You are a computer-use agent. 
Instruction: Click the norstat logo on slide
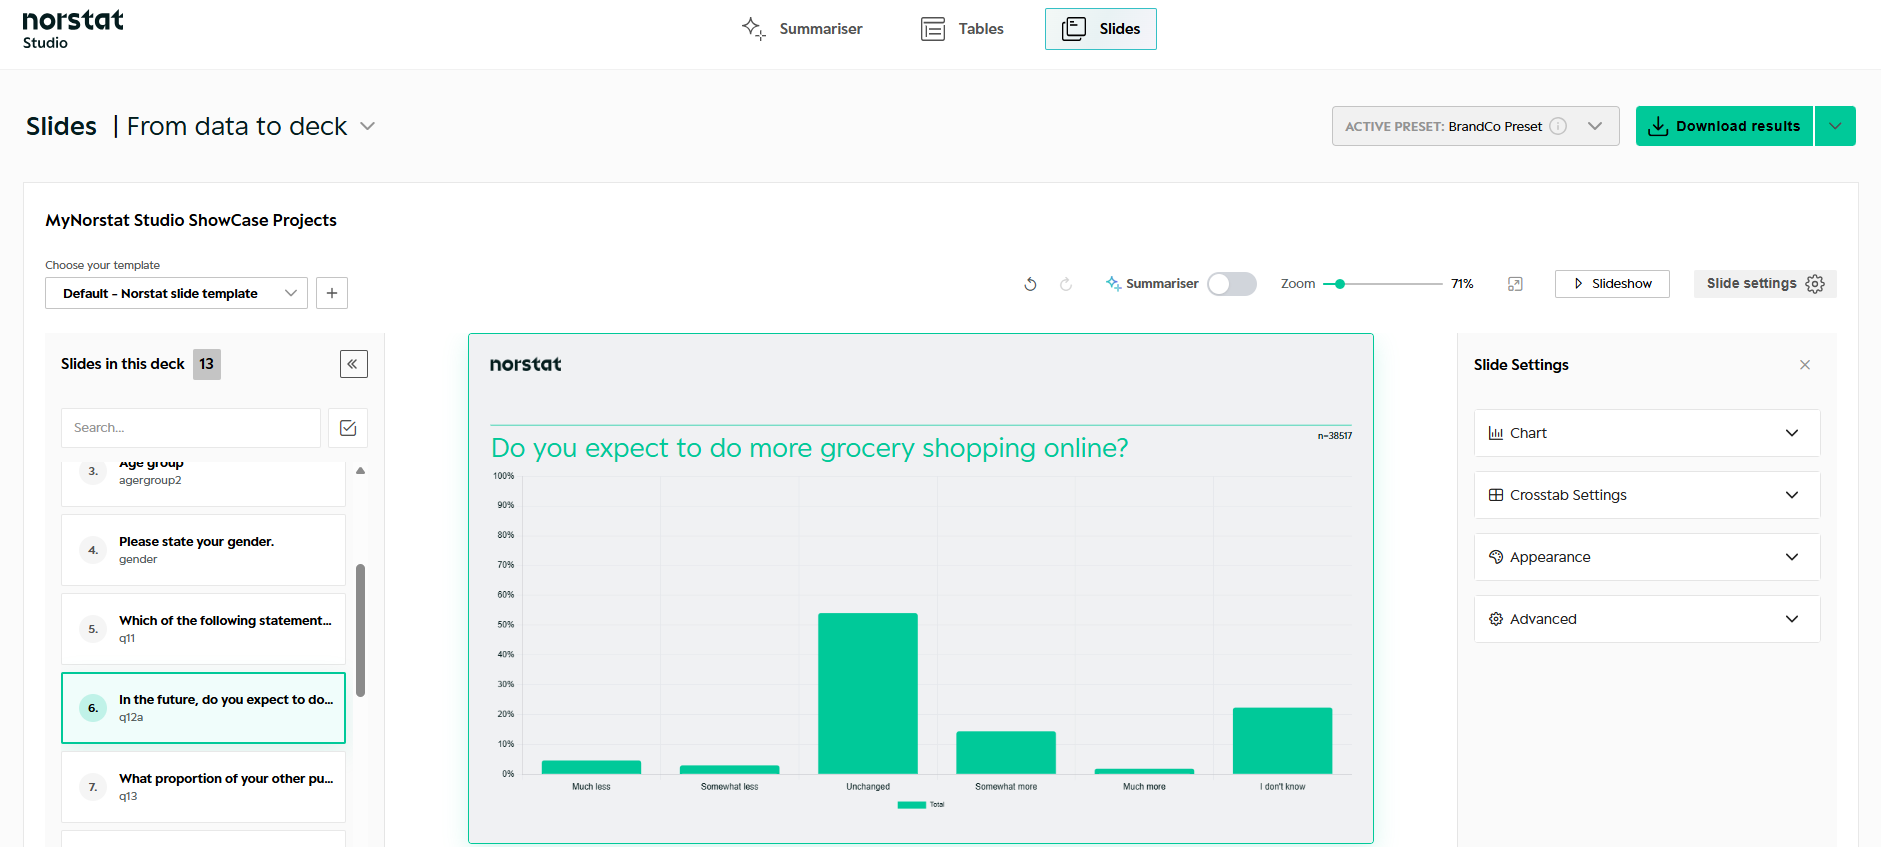coord(526,364)
